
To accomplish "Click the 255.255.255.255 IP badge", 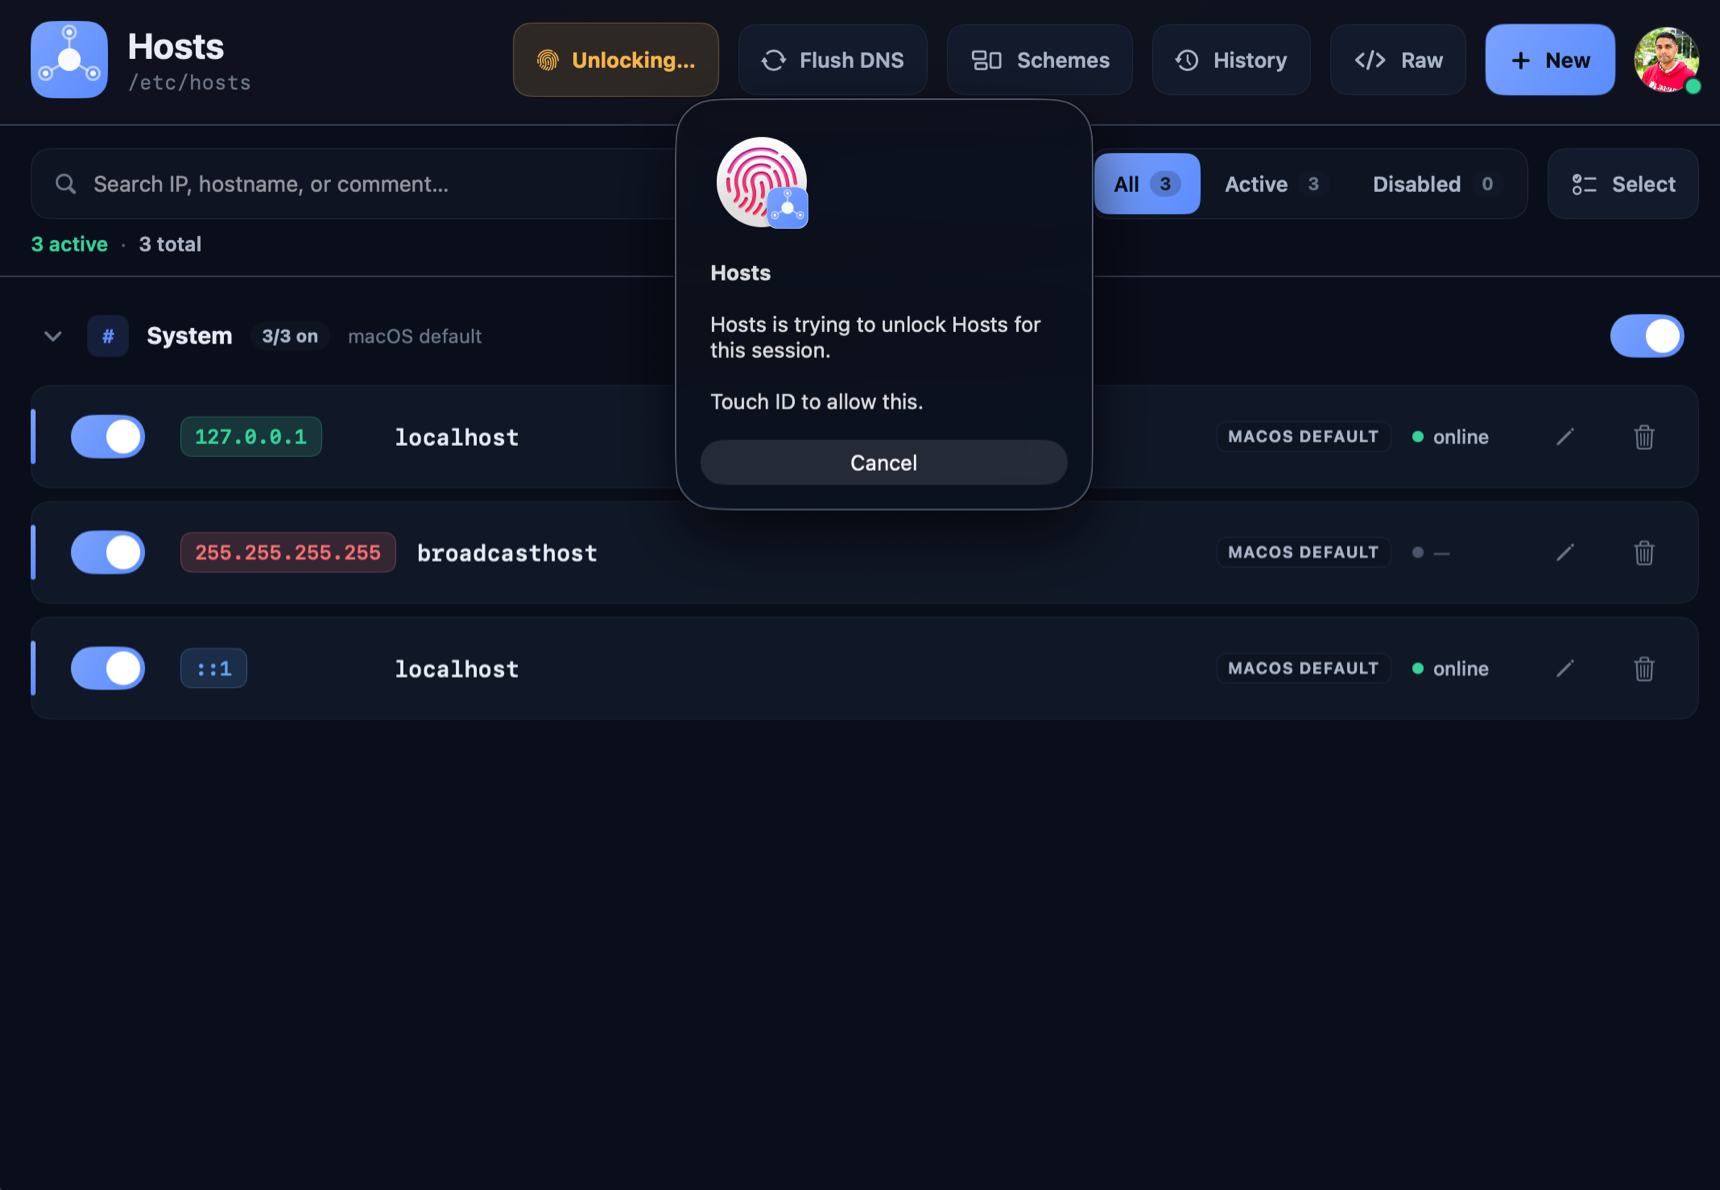I will click(x=288, y=553).
